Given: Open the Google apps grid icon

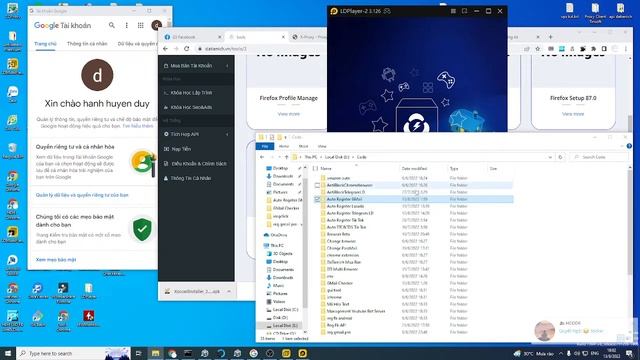Looking at the screenshot, I should (x=140, y=25).
